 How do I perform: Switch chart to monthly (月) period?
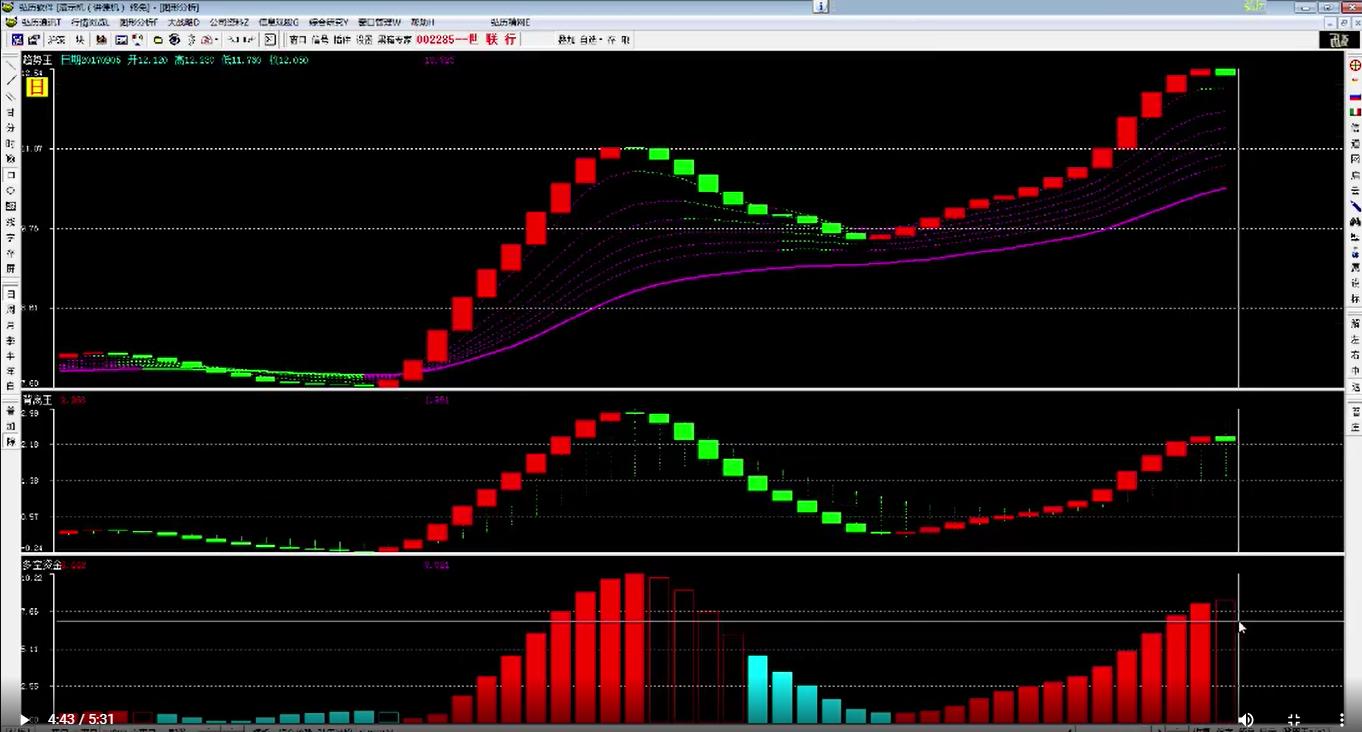coord(11,325)
